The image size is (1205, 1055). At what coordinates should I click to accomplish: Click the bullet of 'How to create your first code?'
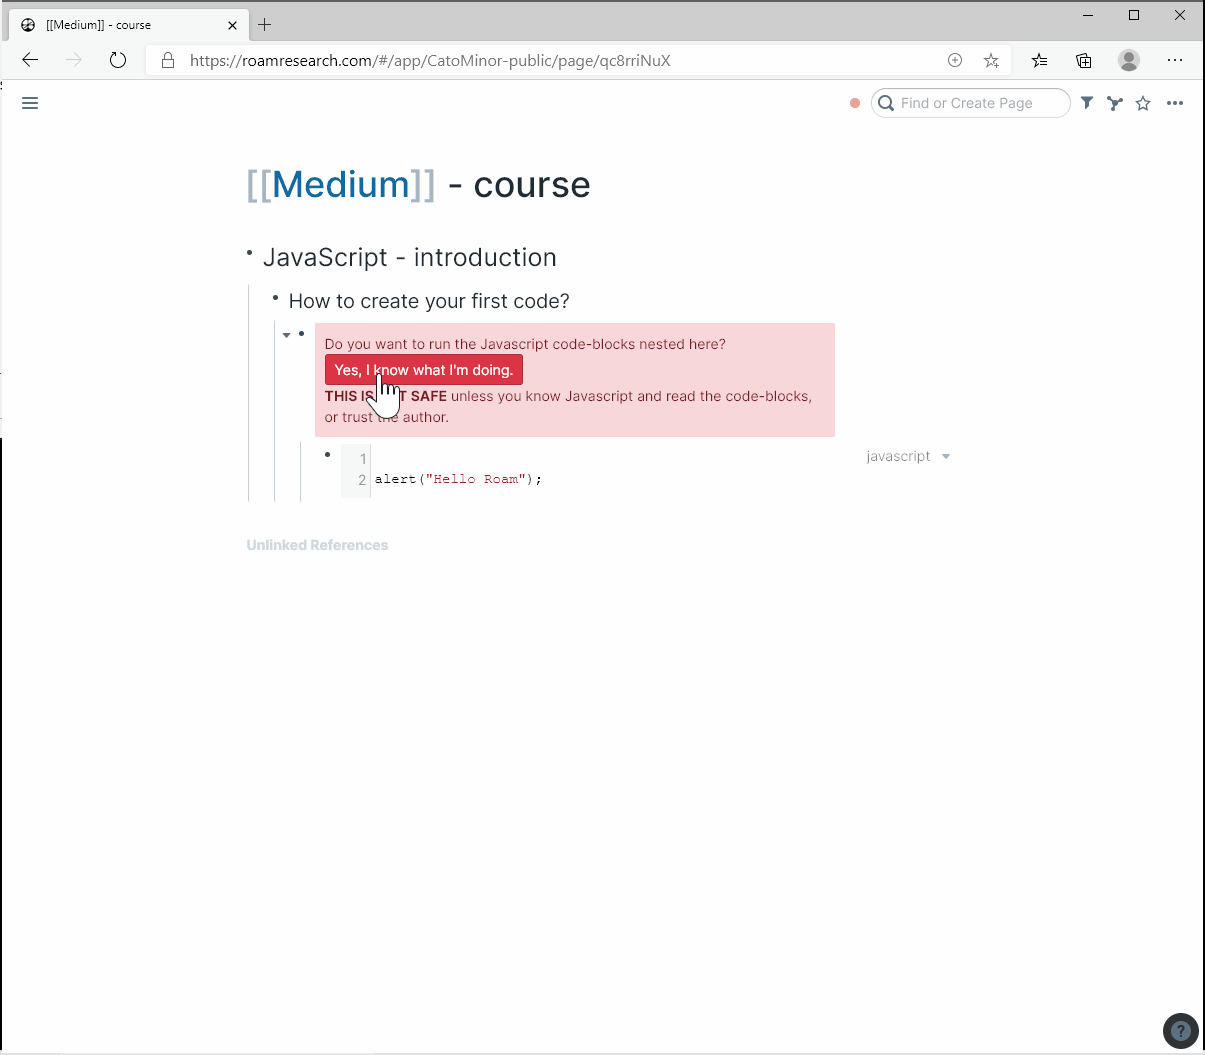click(276, 297)
